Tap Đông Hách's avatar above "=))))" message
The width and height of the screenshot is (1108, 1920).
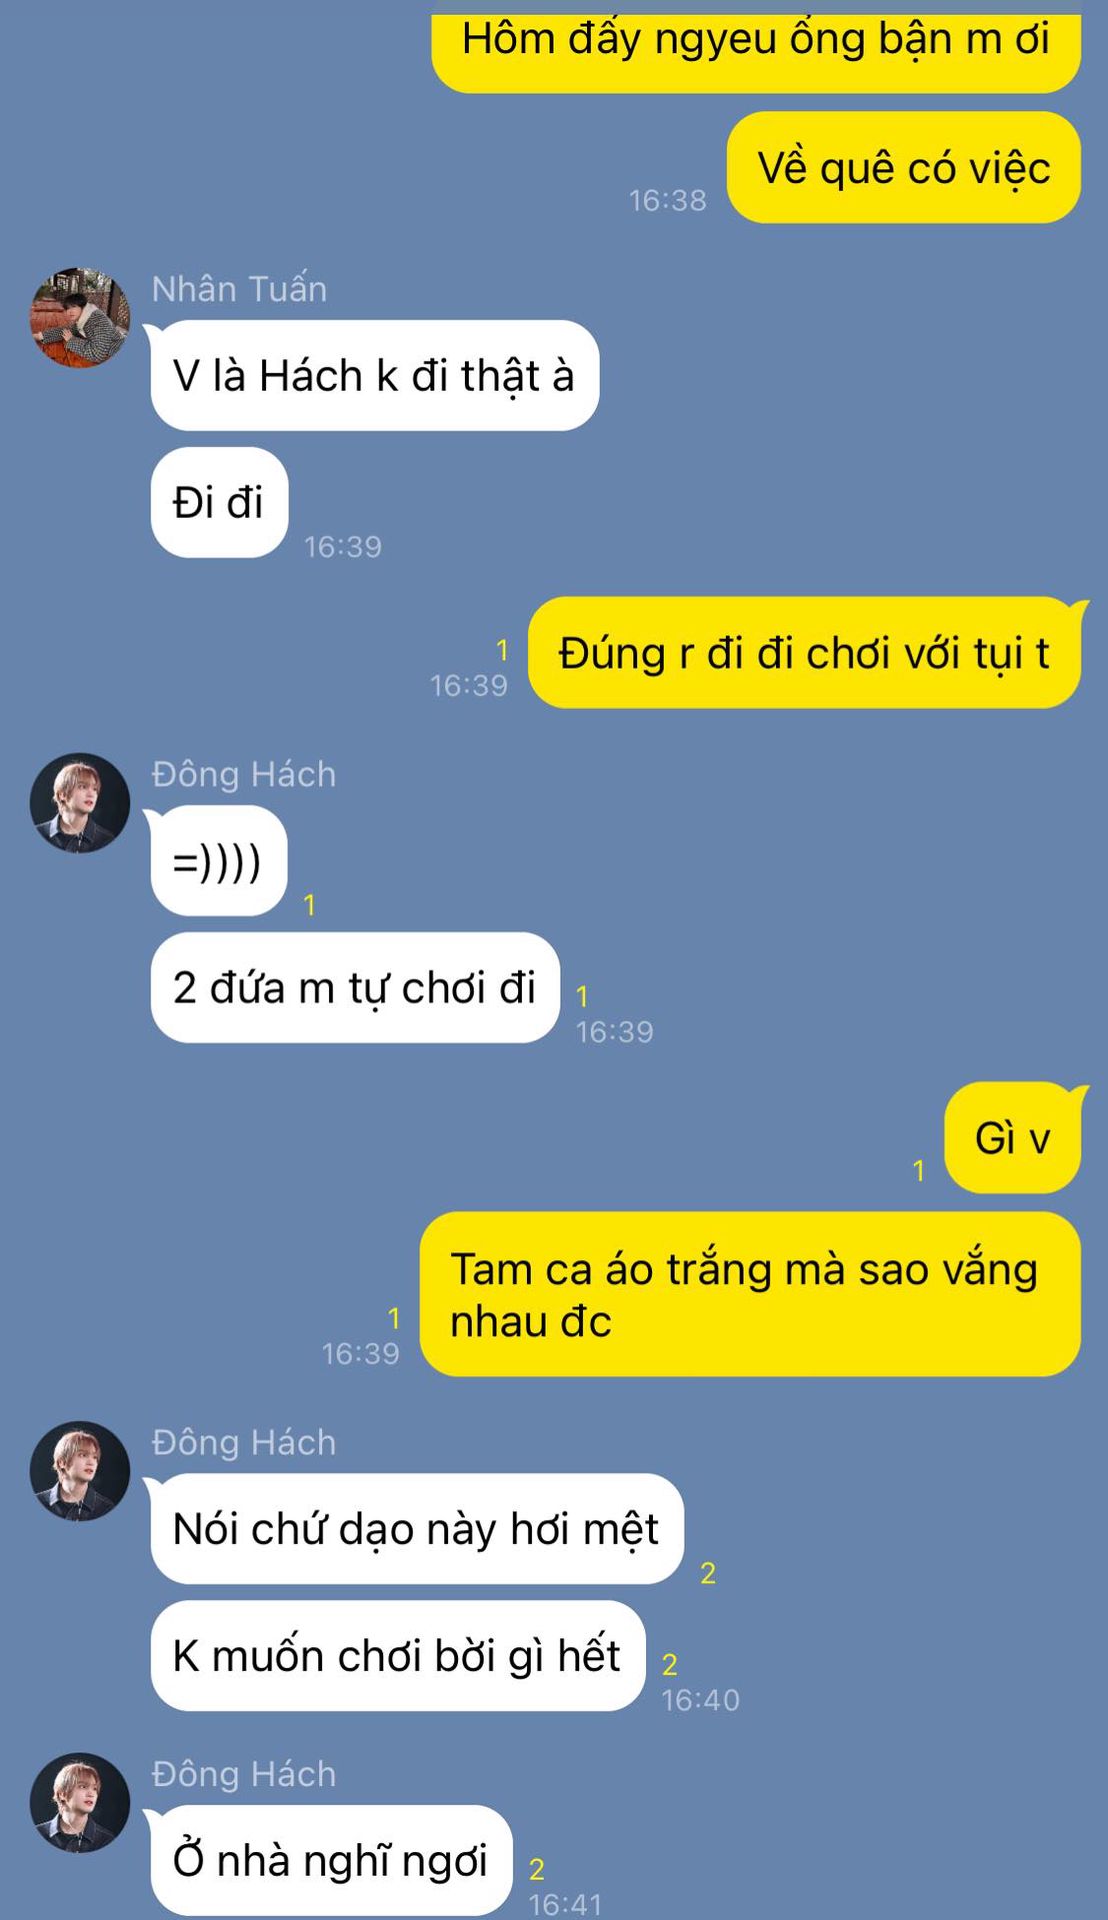coord(80,803)
